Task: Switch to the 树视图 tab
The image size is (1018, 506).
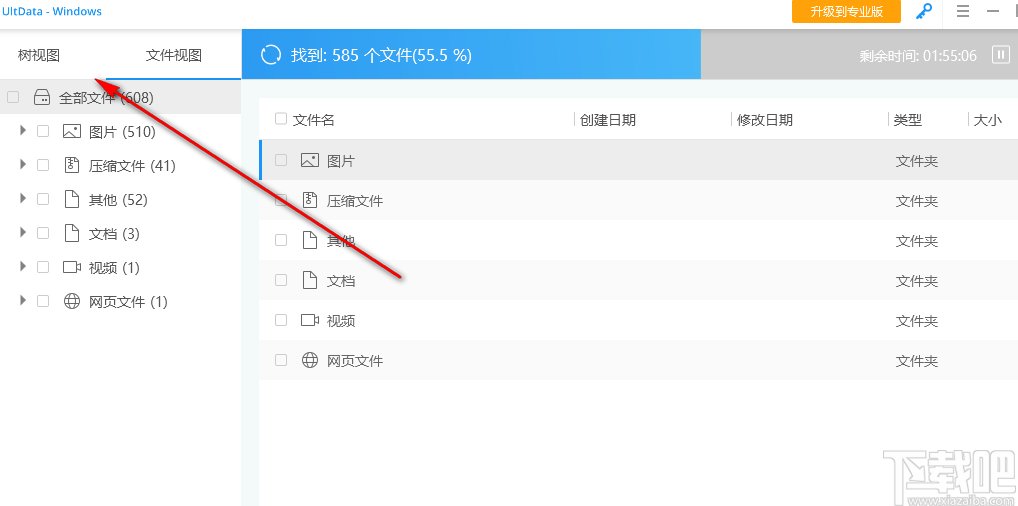Action: click(39, 55)
